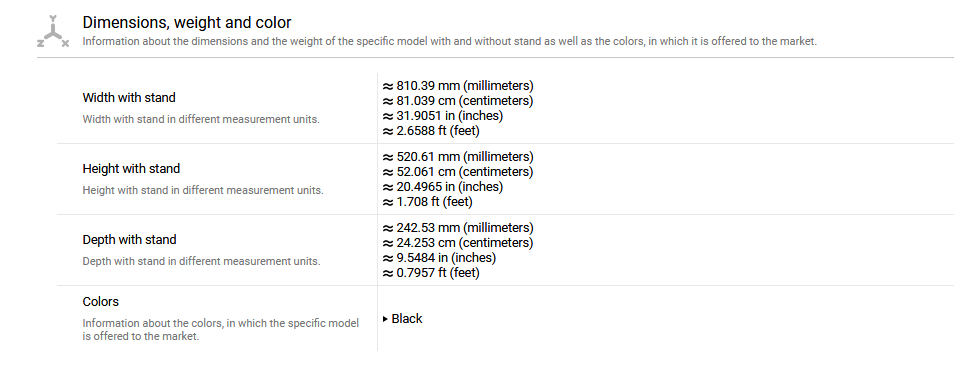This screenshot has height=367, width=954.
Task: Click the XYZ axes dimensions icon
Action: pyautogui.click(x=53, y=31)
